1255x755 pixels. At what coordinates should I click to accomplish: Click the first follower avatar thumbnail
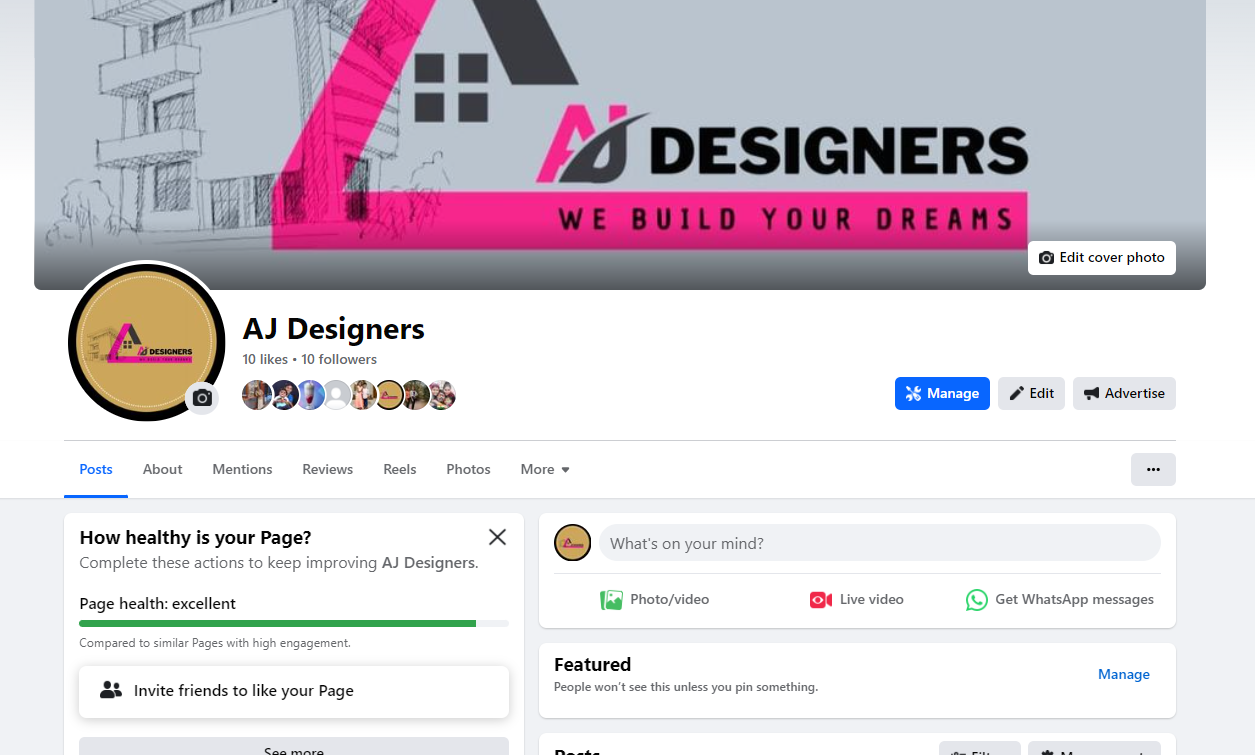pyautogui.click(x=257, y=395)
